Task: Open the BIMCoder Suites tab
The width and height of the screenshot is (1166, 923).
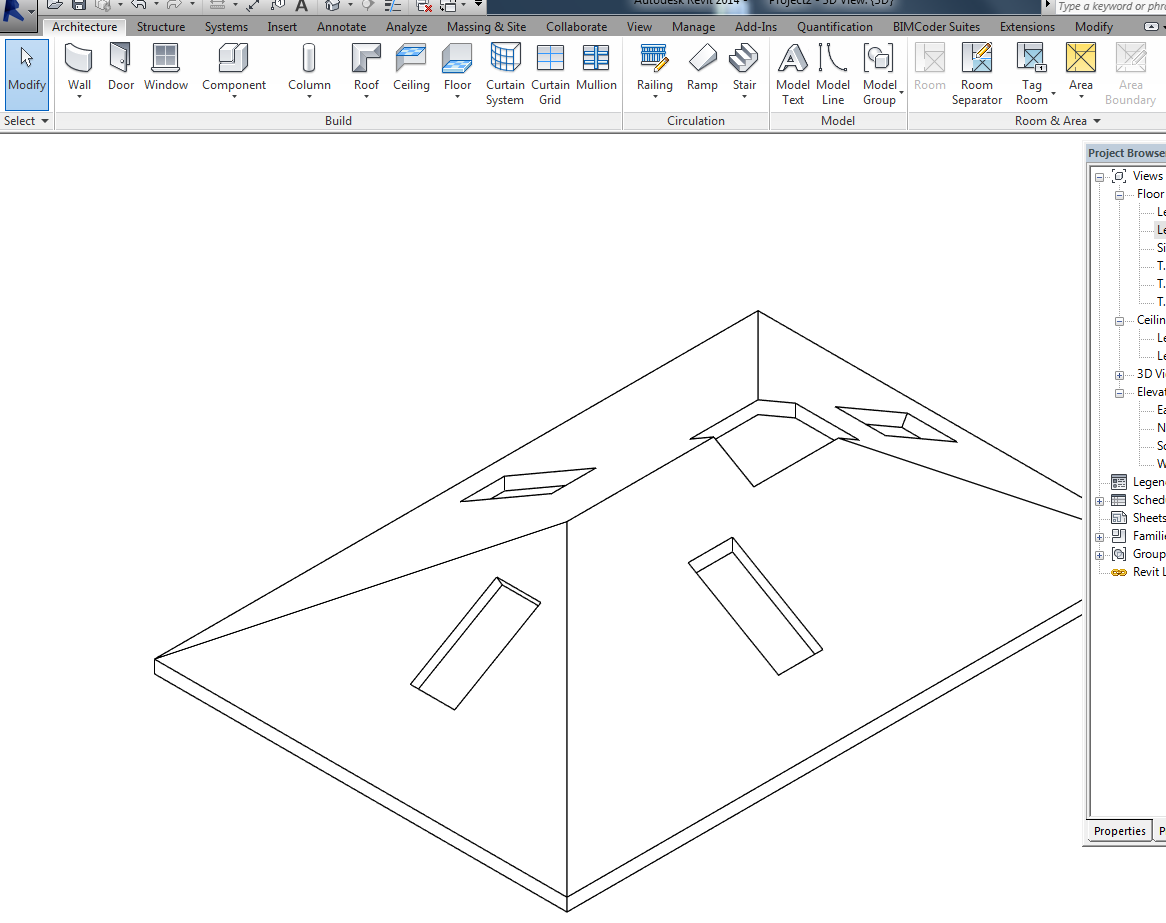Action: [936, 27]
